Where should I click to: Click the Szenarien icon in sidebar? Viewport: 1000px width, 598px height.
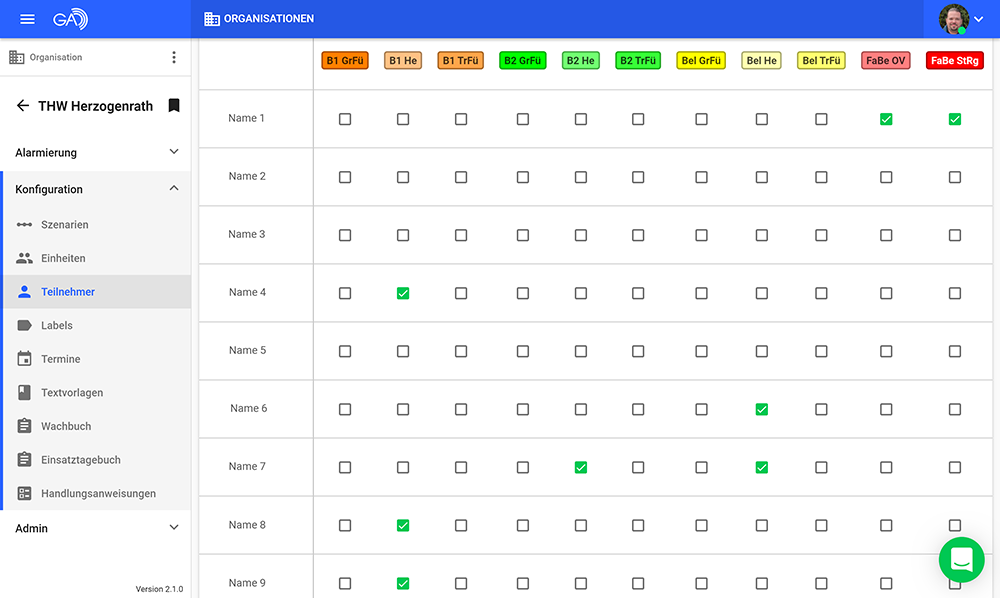[x=25, y=225]
